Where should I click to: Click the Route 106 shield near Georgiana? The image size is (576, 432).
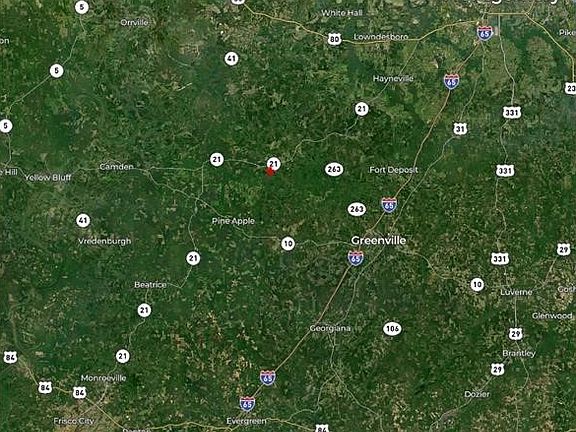(392, 328)
